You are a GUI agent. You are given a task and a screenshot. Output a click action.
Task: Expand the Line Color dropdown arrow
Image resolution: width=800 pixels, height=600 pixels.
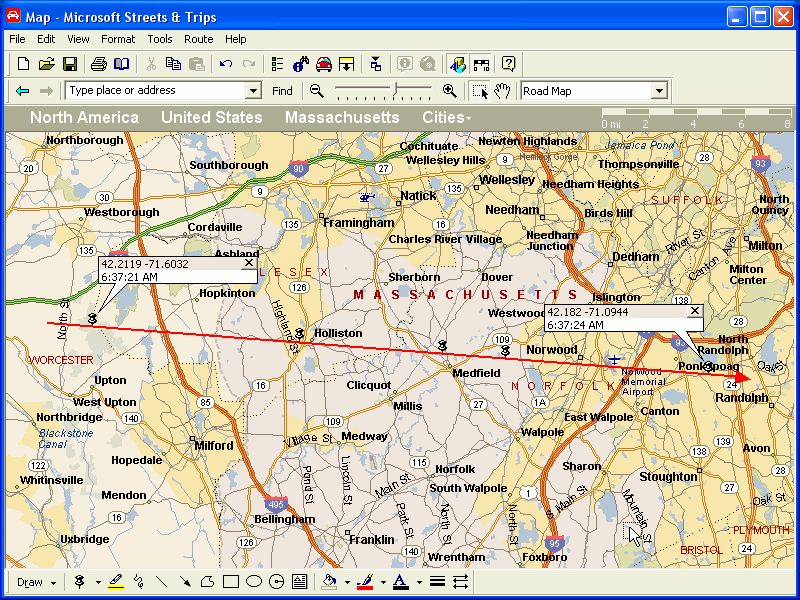[383, 582]
